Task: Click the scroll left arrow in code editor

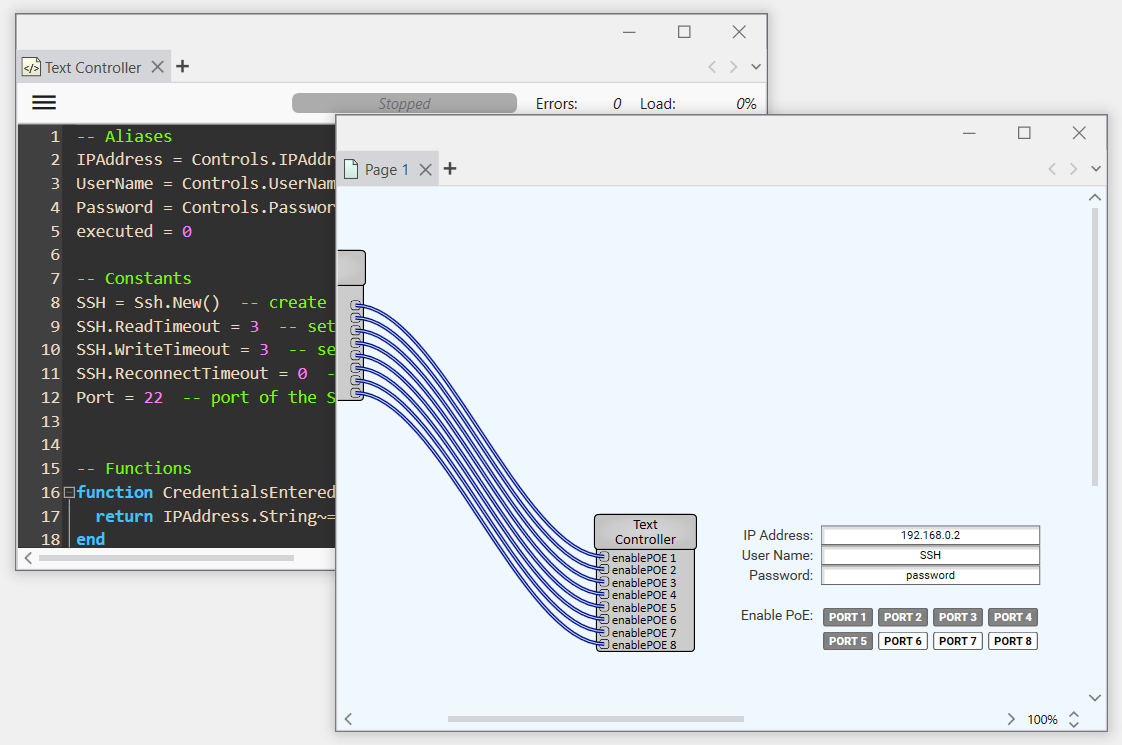Action: click(x=28, y=557)
